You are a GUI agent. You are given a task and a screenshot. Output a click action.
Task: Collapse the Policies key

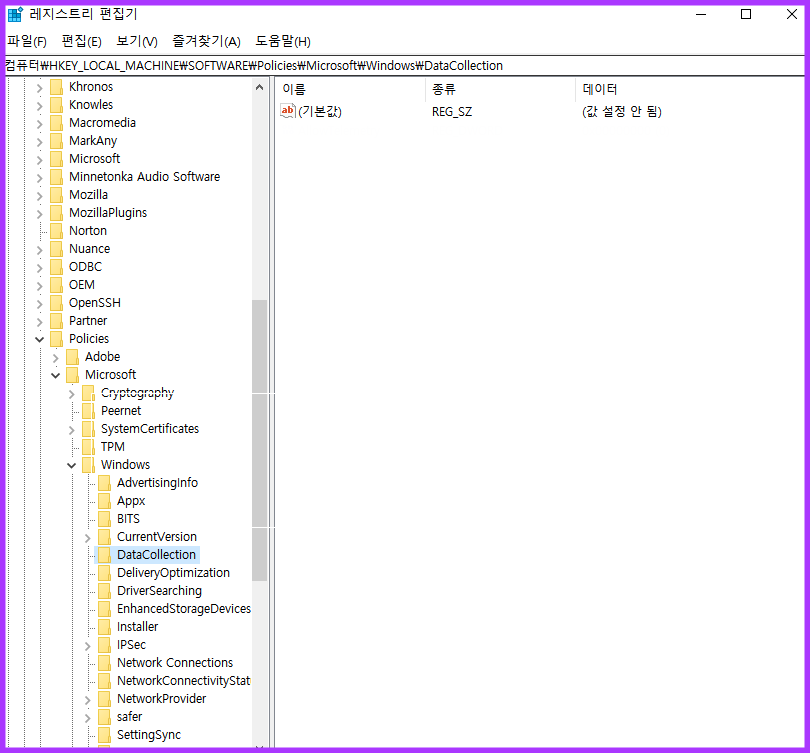tap(39, 339)
